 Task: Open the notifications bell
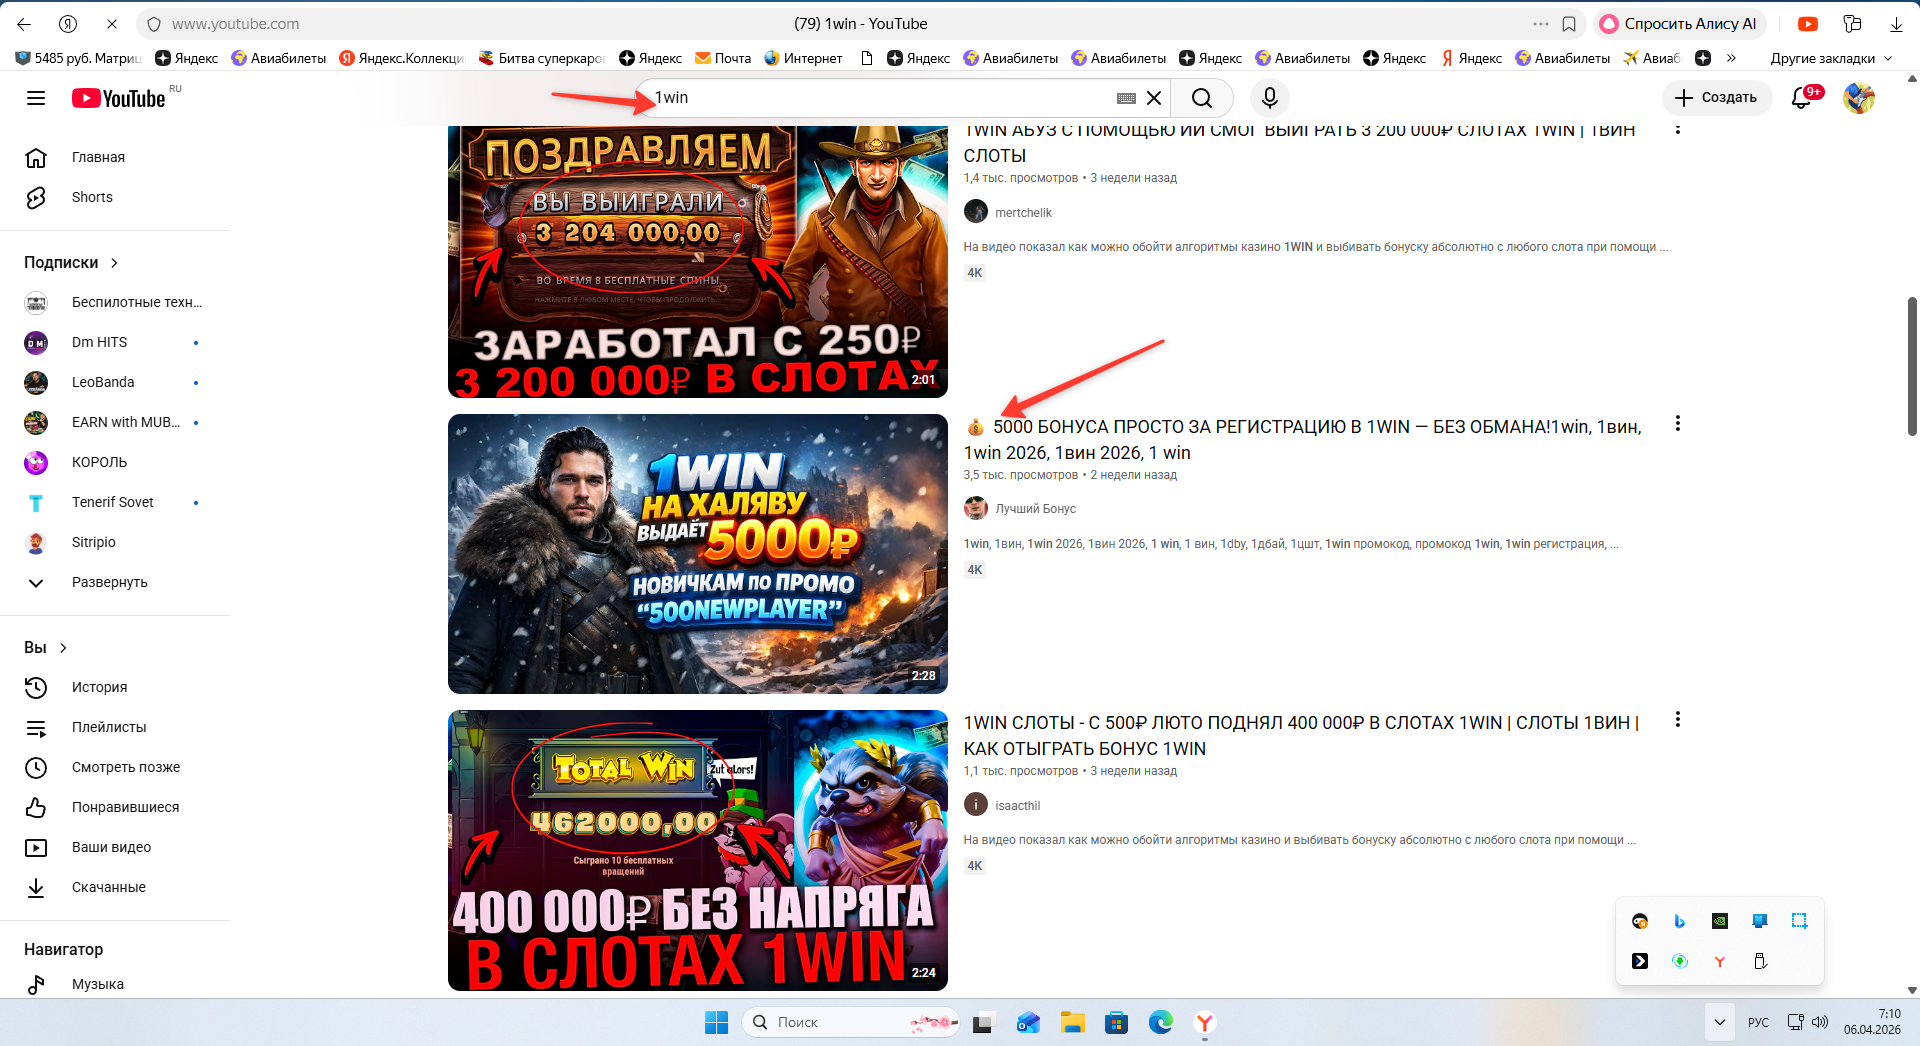coord(1801,98)
